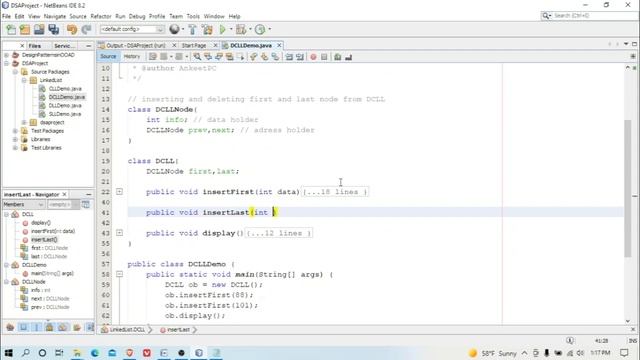This screenshot has width=640, height=360.
Task: Open the Members dropdown in Navigator
Action: (x=23, y=204)
